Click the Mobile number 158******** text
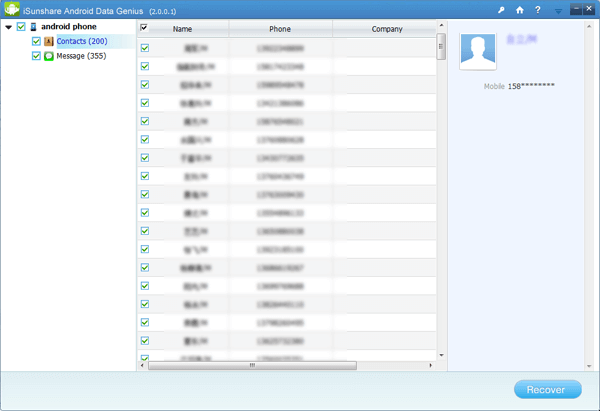Viewport: 600px width, 411px height. (531, 86)
